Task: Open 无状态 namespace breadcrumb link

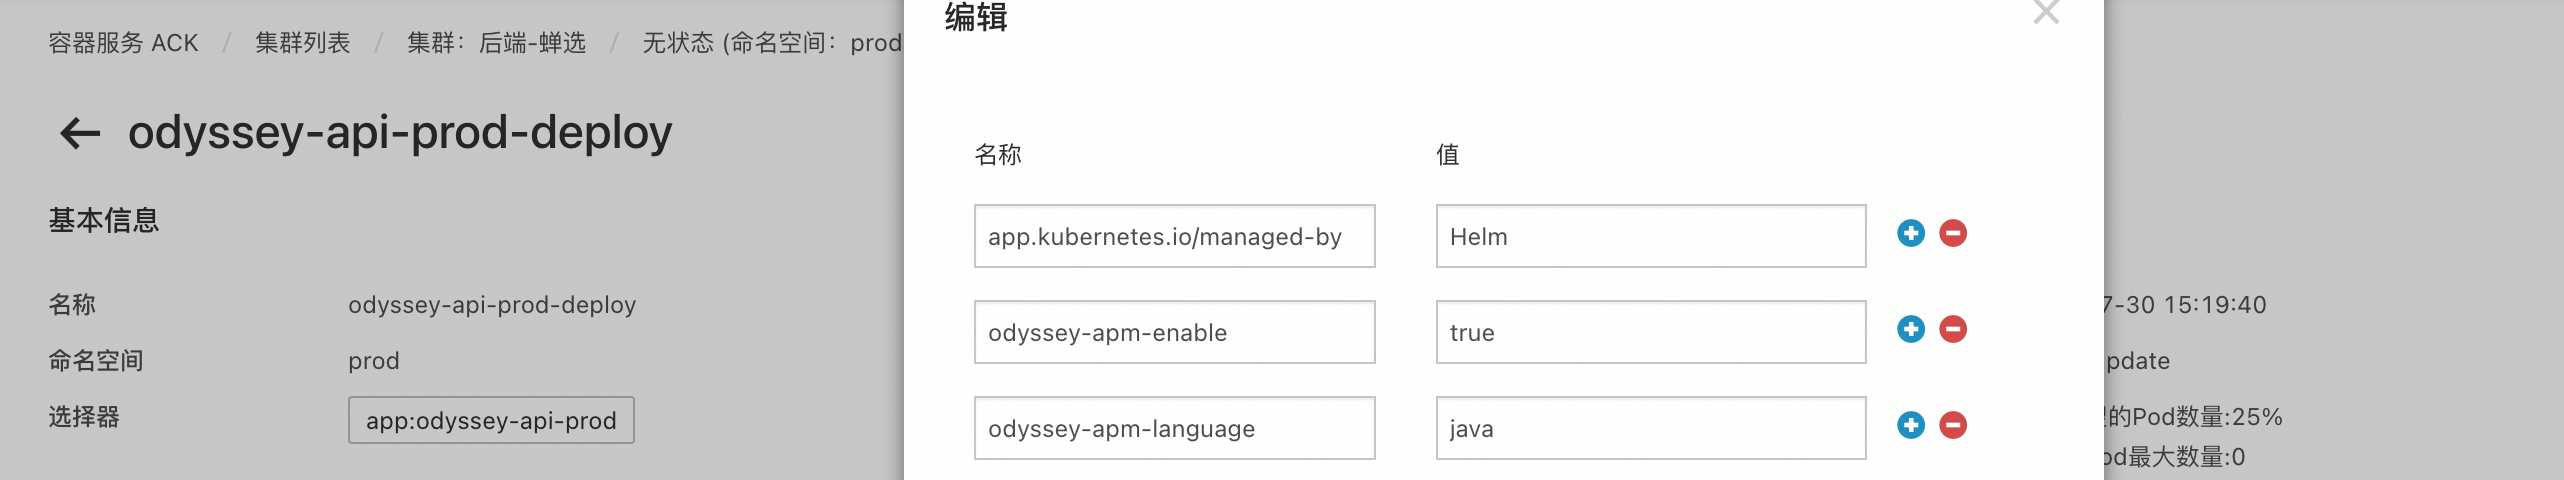Action: [772, 43]
